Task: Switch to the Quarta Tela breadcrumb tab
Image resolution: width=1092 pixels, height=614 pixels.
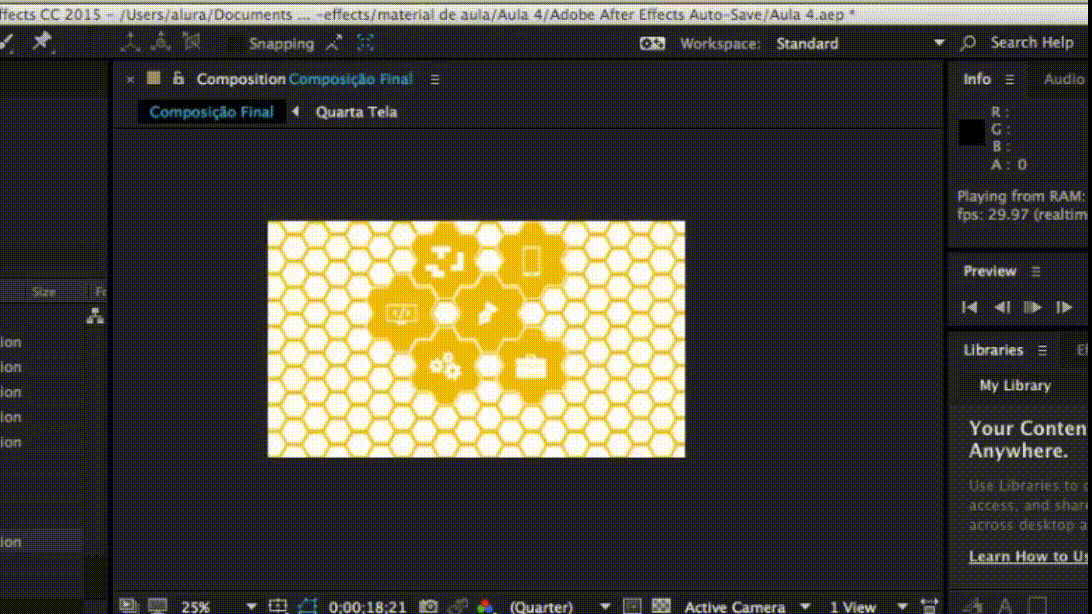Action: (356, 112)
